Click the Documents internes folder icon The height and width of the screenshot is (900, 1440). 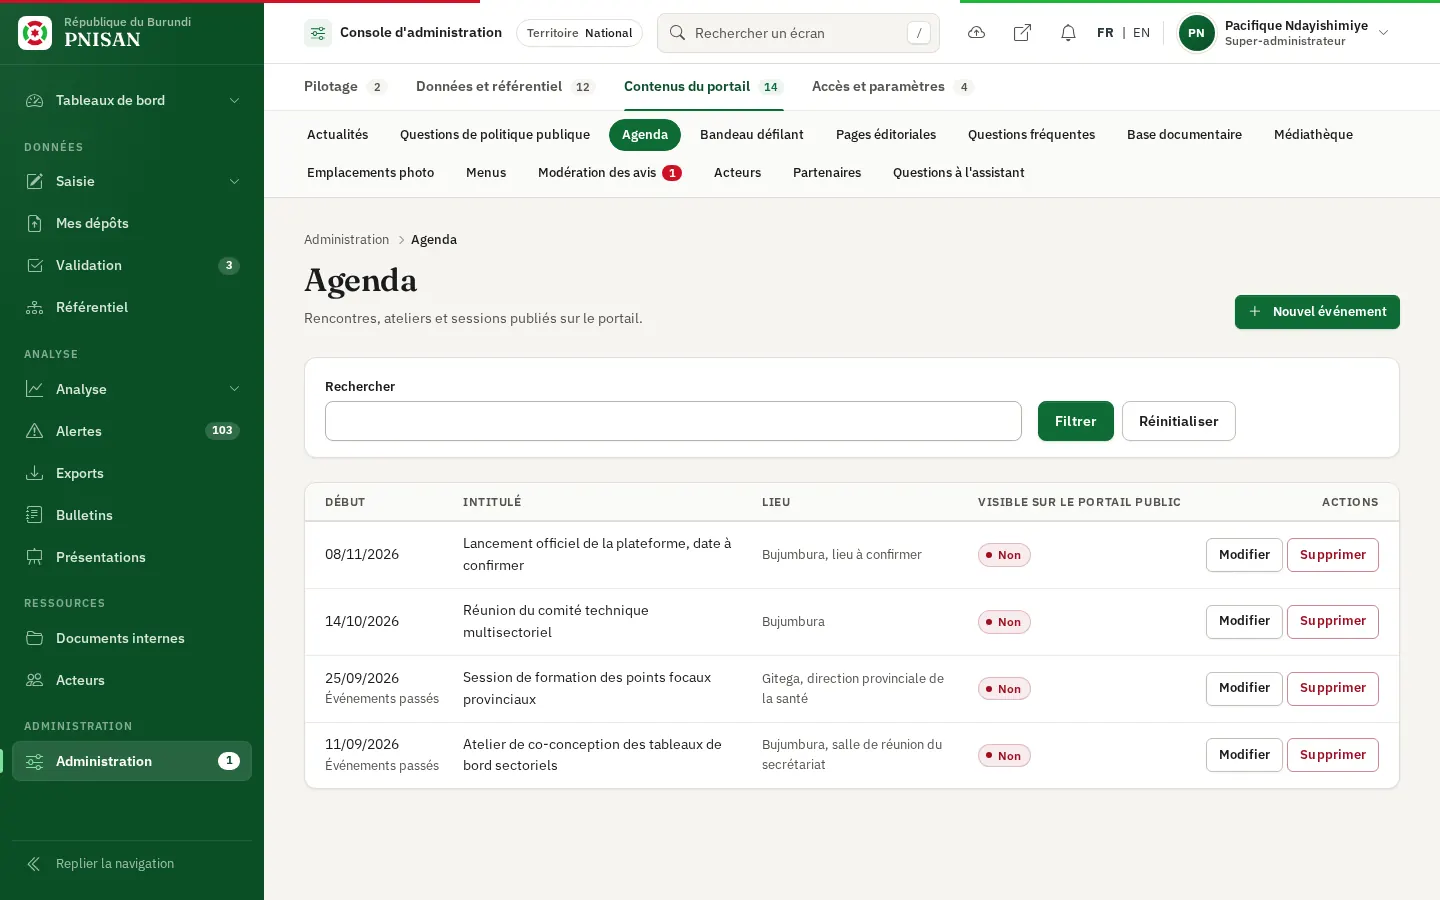pyautogui.click(x=35, y=638)
